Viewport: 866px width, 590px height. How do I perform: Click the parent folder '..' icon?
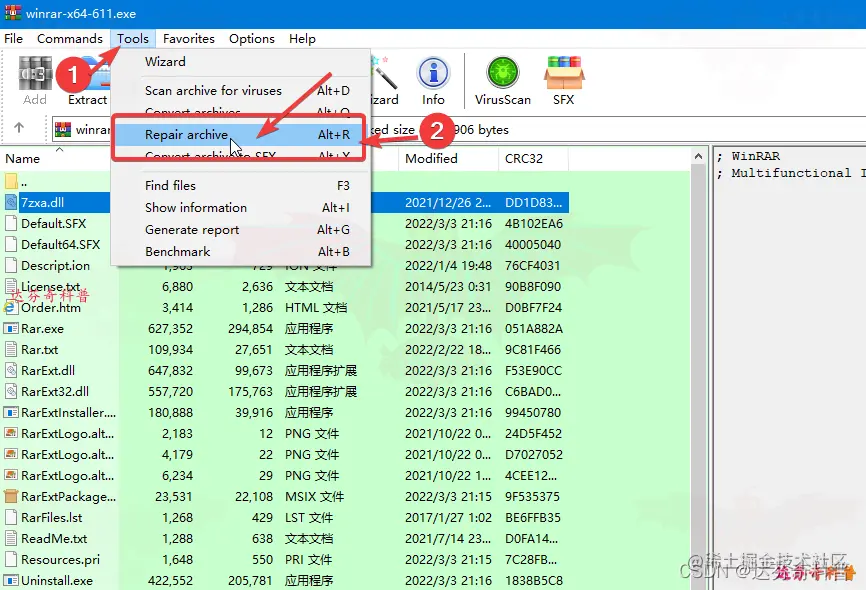11,181
